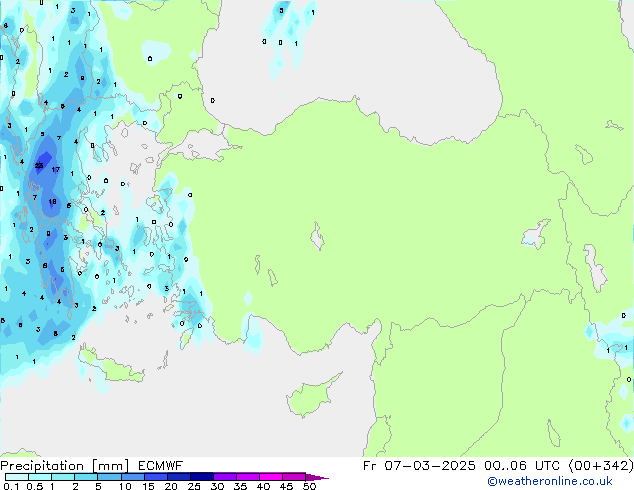
Task: Select the 30–35 mm purple legend swatch
Action: pos(225,477)
